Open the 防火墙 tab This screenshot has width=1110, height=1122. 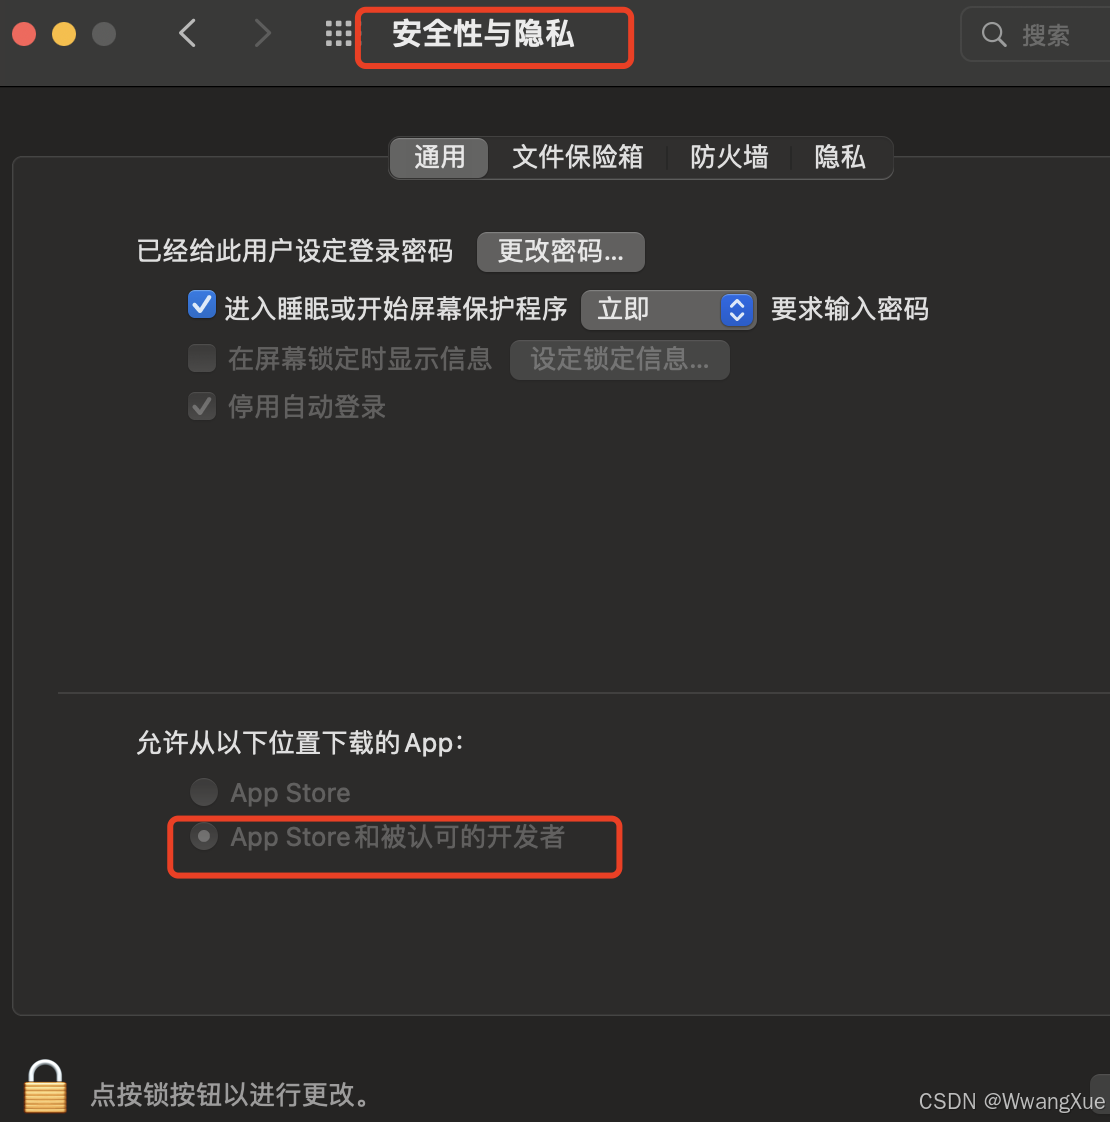point(729,157)
